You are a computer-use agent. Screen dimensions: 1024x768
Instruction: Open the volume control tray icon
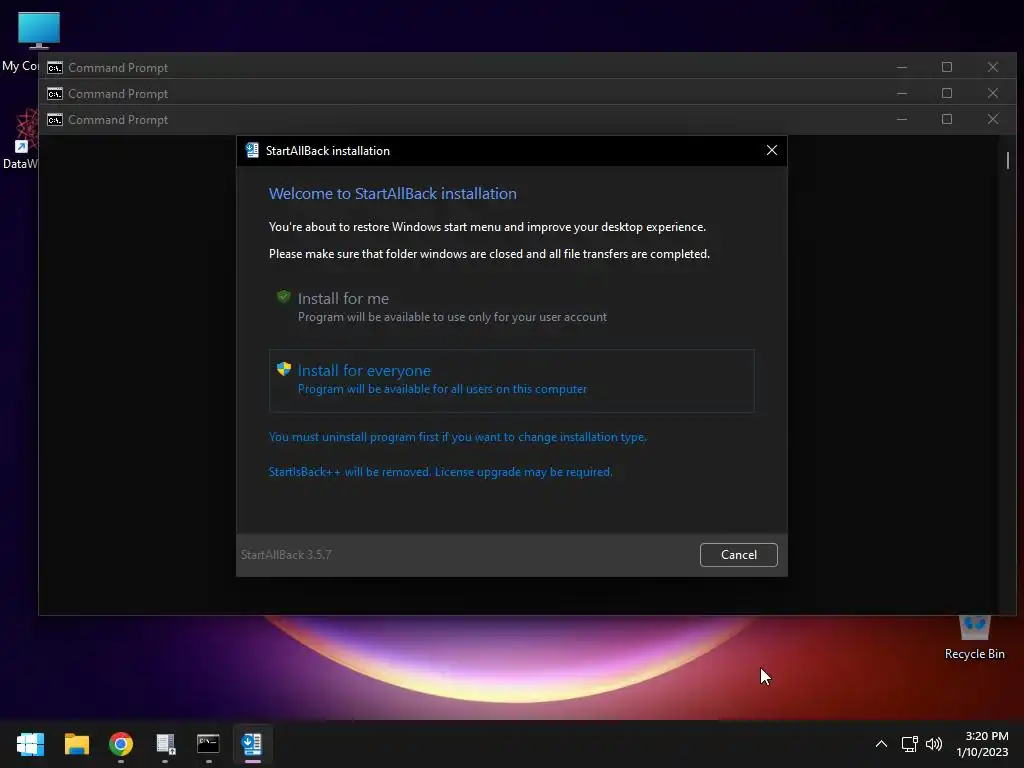pos(934,744)
